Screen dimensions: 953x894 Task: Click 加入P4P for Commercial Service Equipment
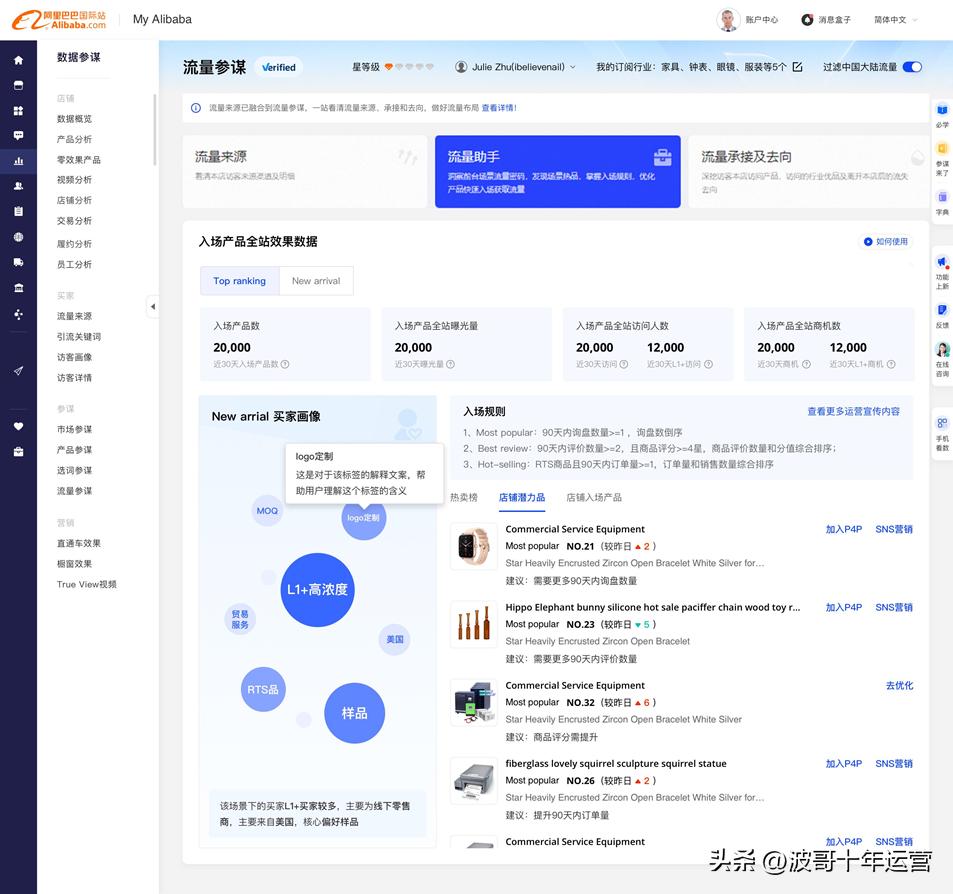(x=843, y=529)
